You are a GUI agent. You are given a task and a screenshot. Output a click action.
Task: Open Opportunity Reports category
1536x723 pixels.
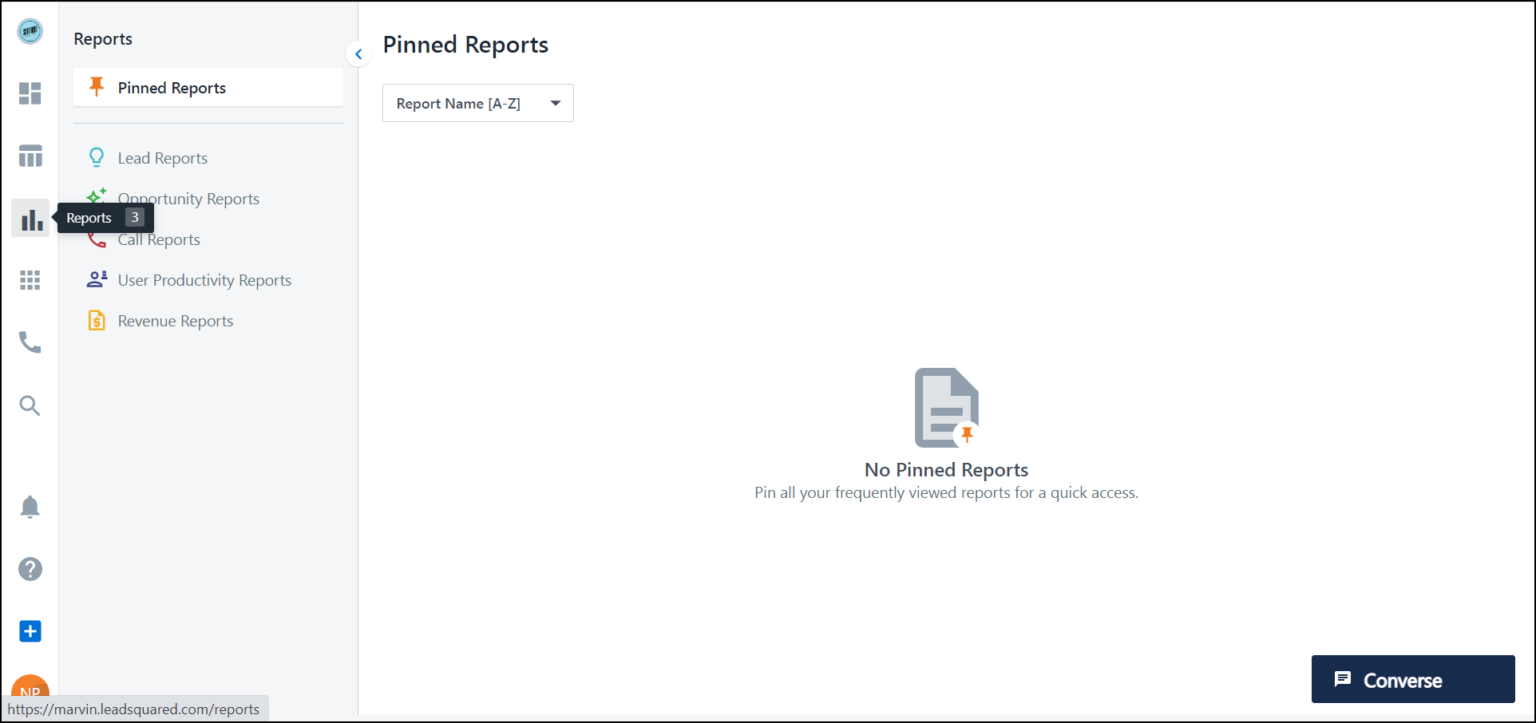tap(188, 199)
